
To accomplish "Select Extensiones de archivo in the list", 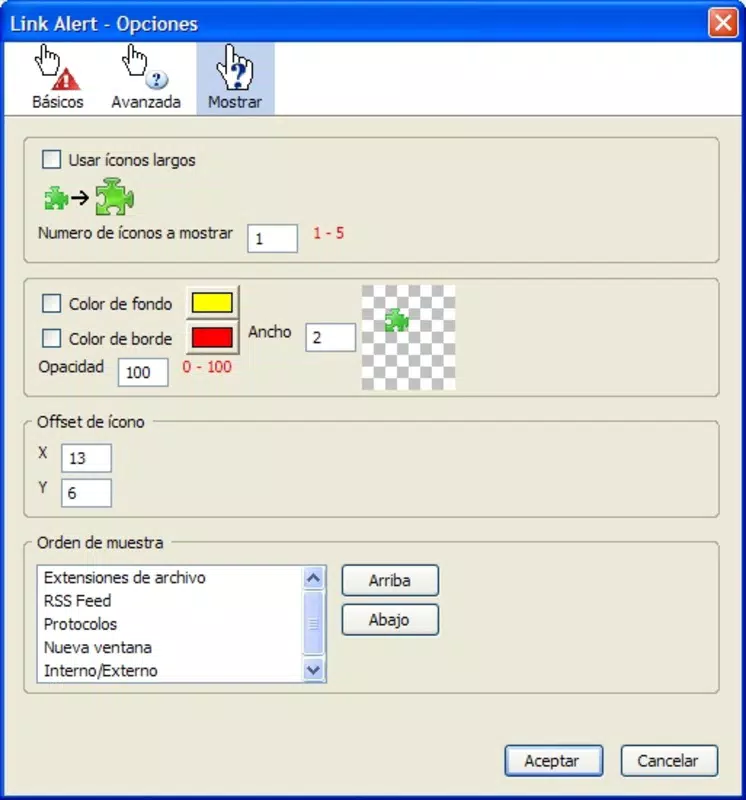I will tap(170, 578).
